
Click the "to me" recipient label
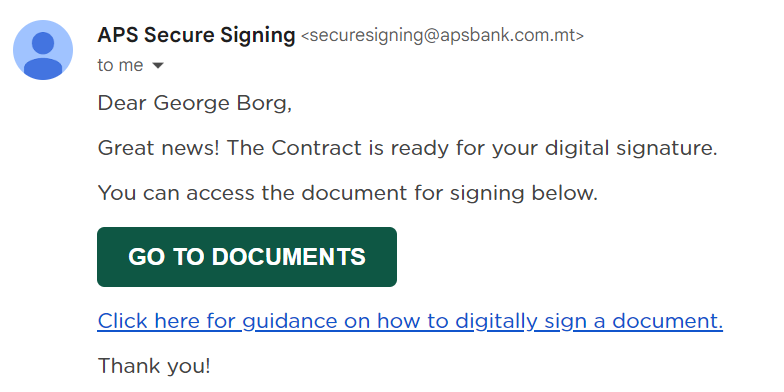(120, 66)
